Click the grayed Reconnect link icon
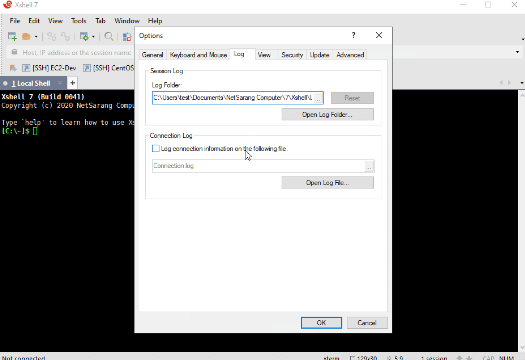 click(x=65, y=36)
